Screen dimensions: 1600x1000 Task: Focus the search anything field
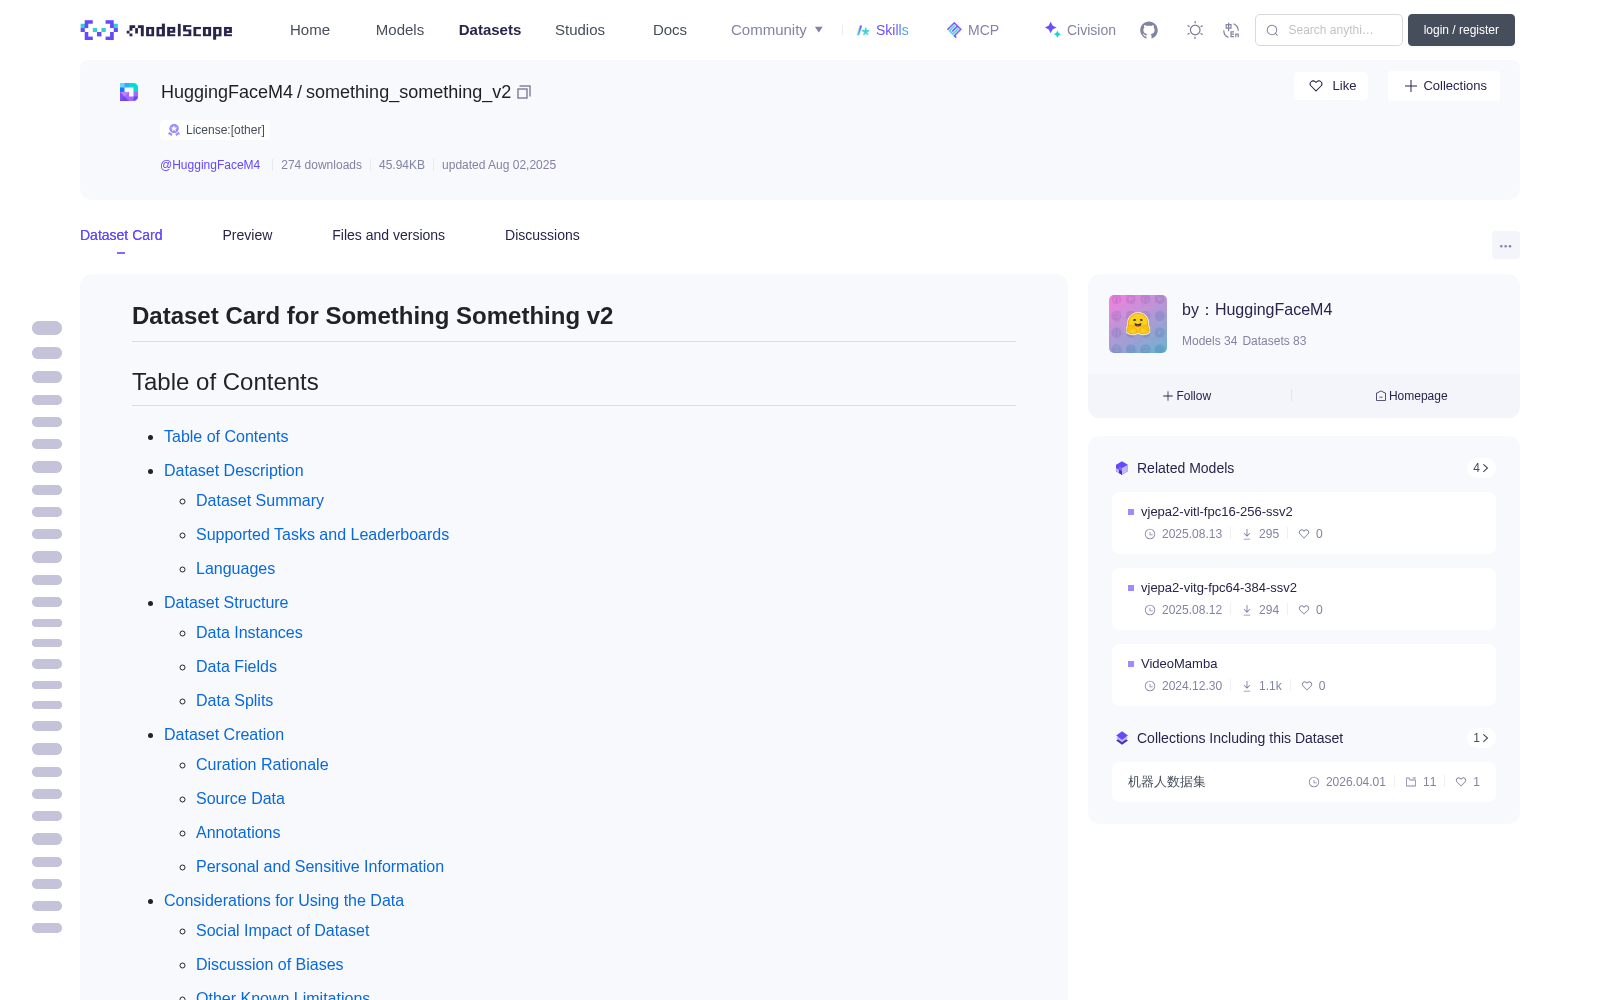coord(1329,30)
